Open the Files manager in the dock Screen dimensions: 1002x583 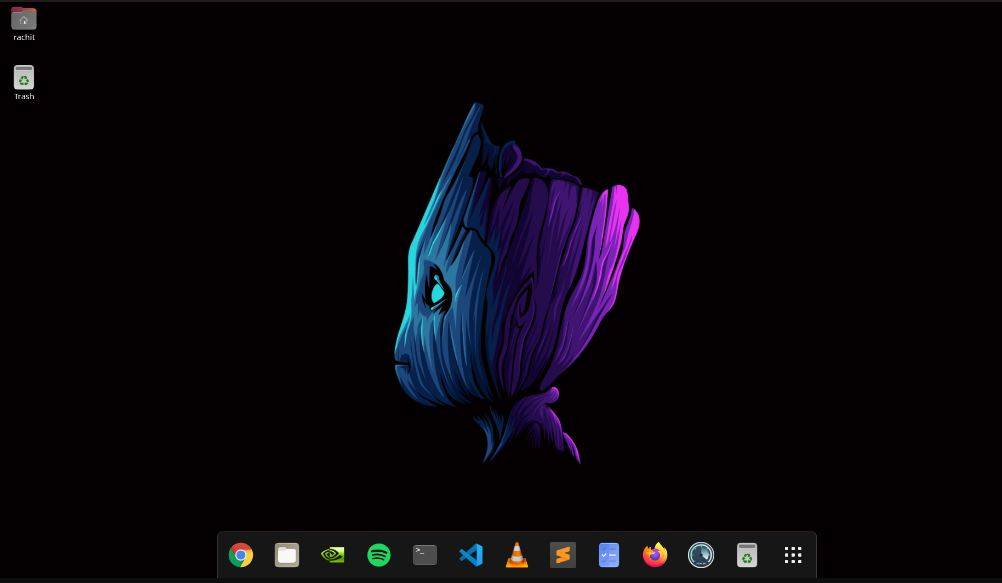tap(287, 555)
